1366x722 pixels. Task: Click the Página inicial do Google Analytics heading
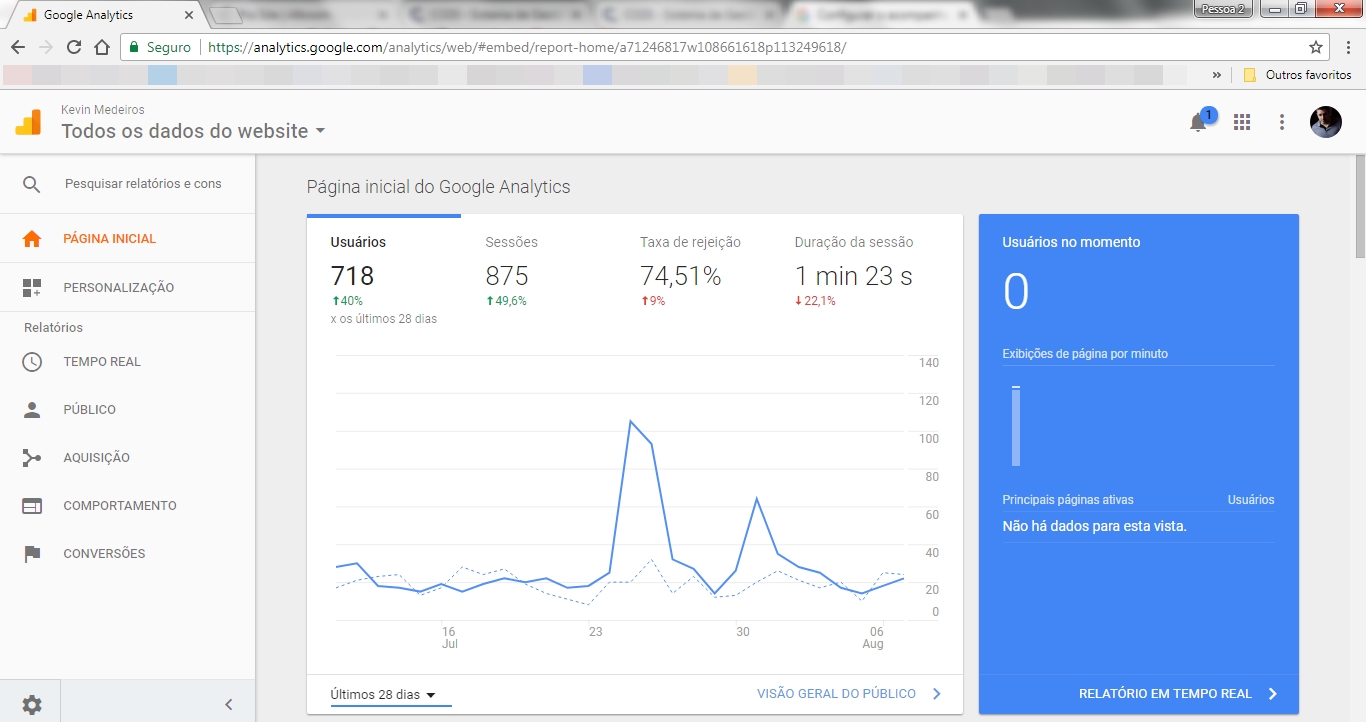pyautogui.click(x=438, y=187)
